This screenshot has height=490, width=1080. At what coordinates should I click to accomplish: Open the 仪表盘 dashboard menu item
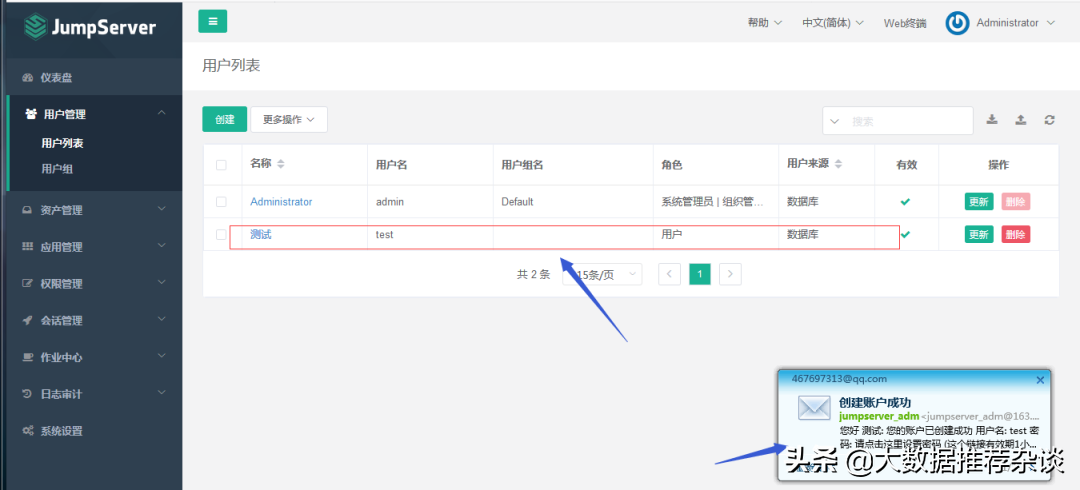[56, 78]
